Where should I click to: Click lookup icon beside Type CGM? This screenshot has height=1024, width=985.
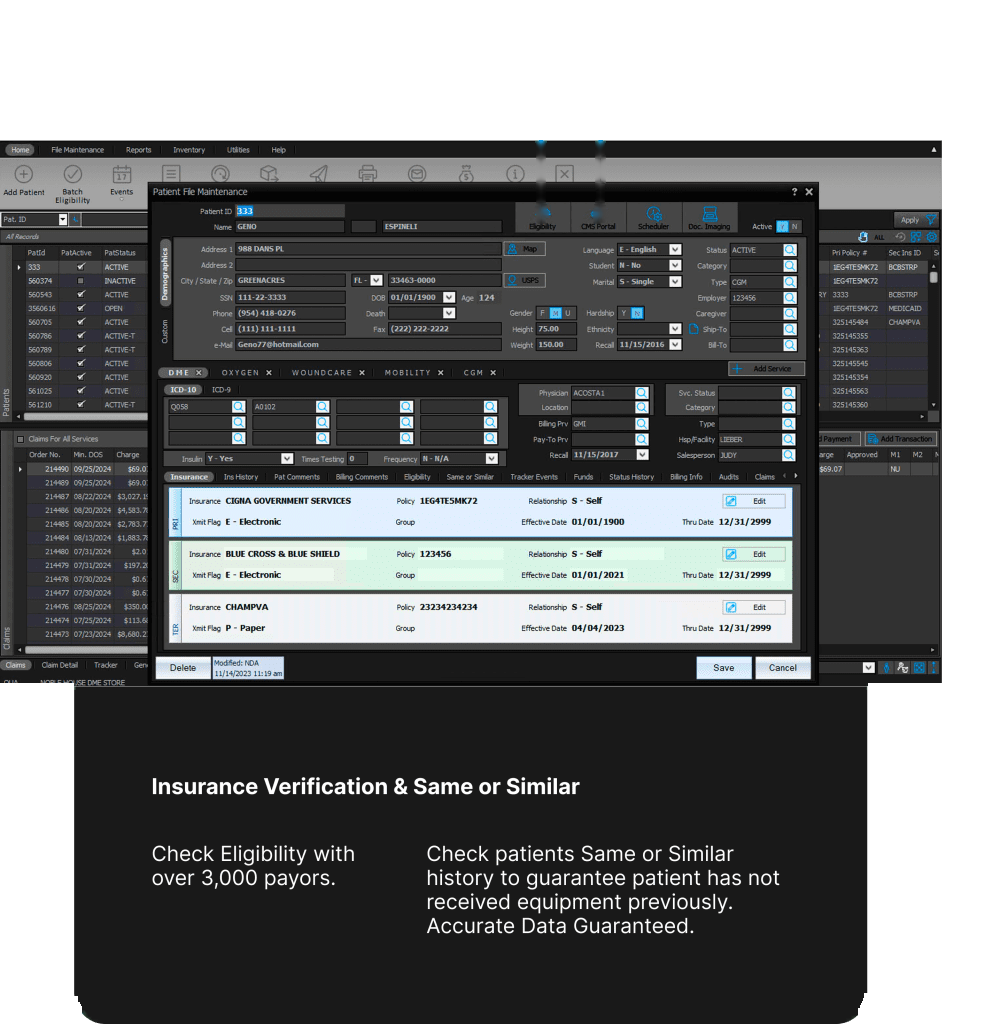pyautogui.click(x=790, y=282)
